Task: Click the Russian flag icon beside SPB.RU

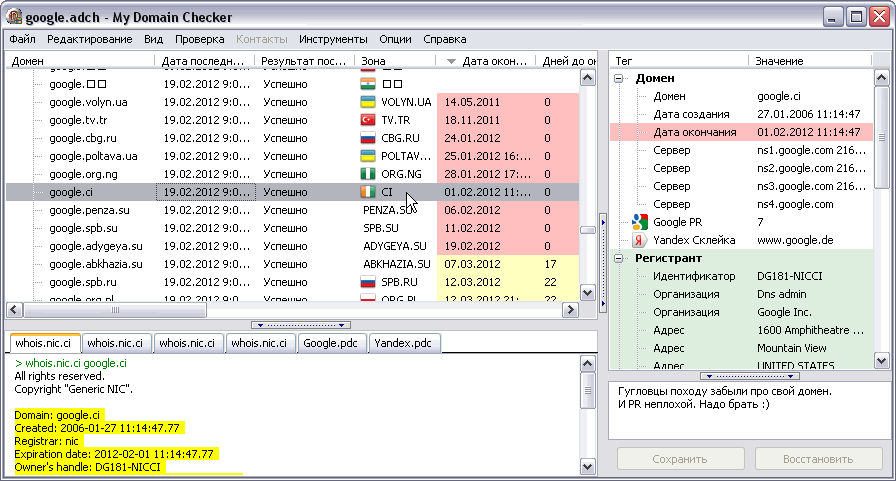Action: pyautogui.click(x=367, y=282)
